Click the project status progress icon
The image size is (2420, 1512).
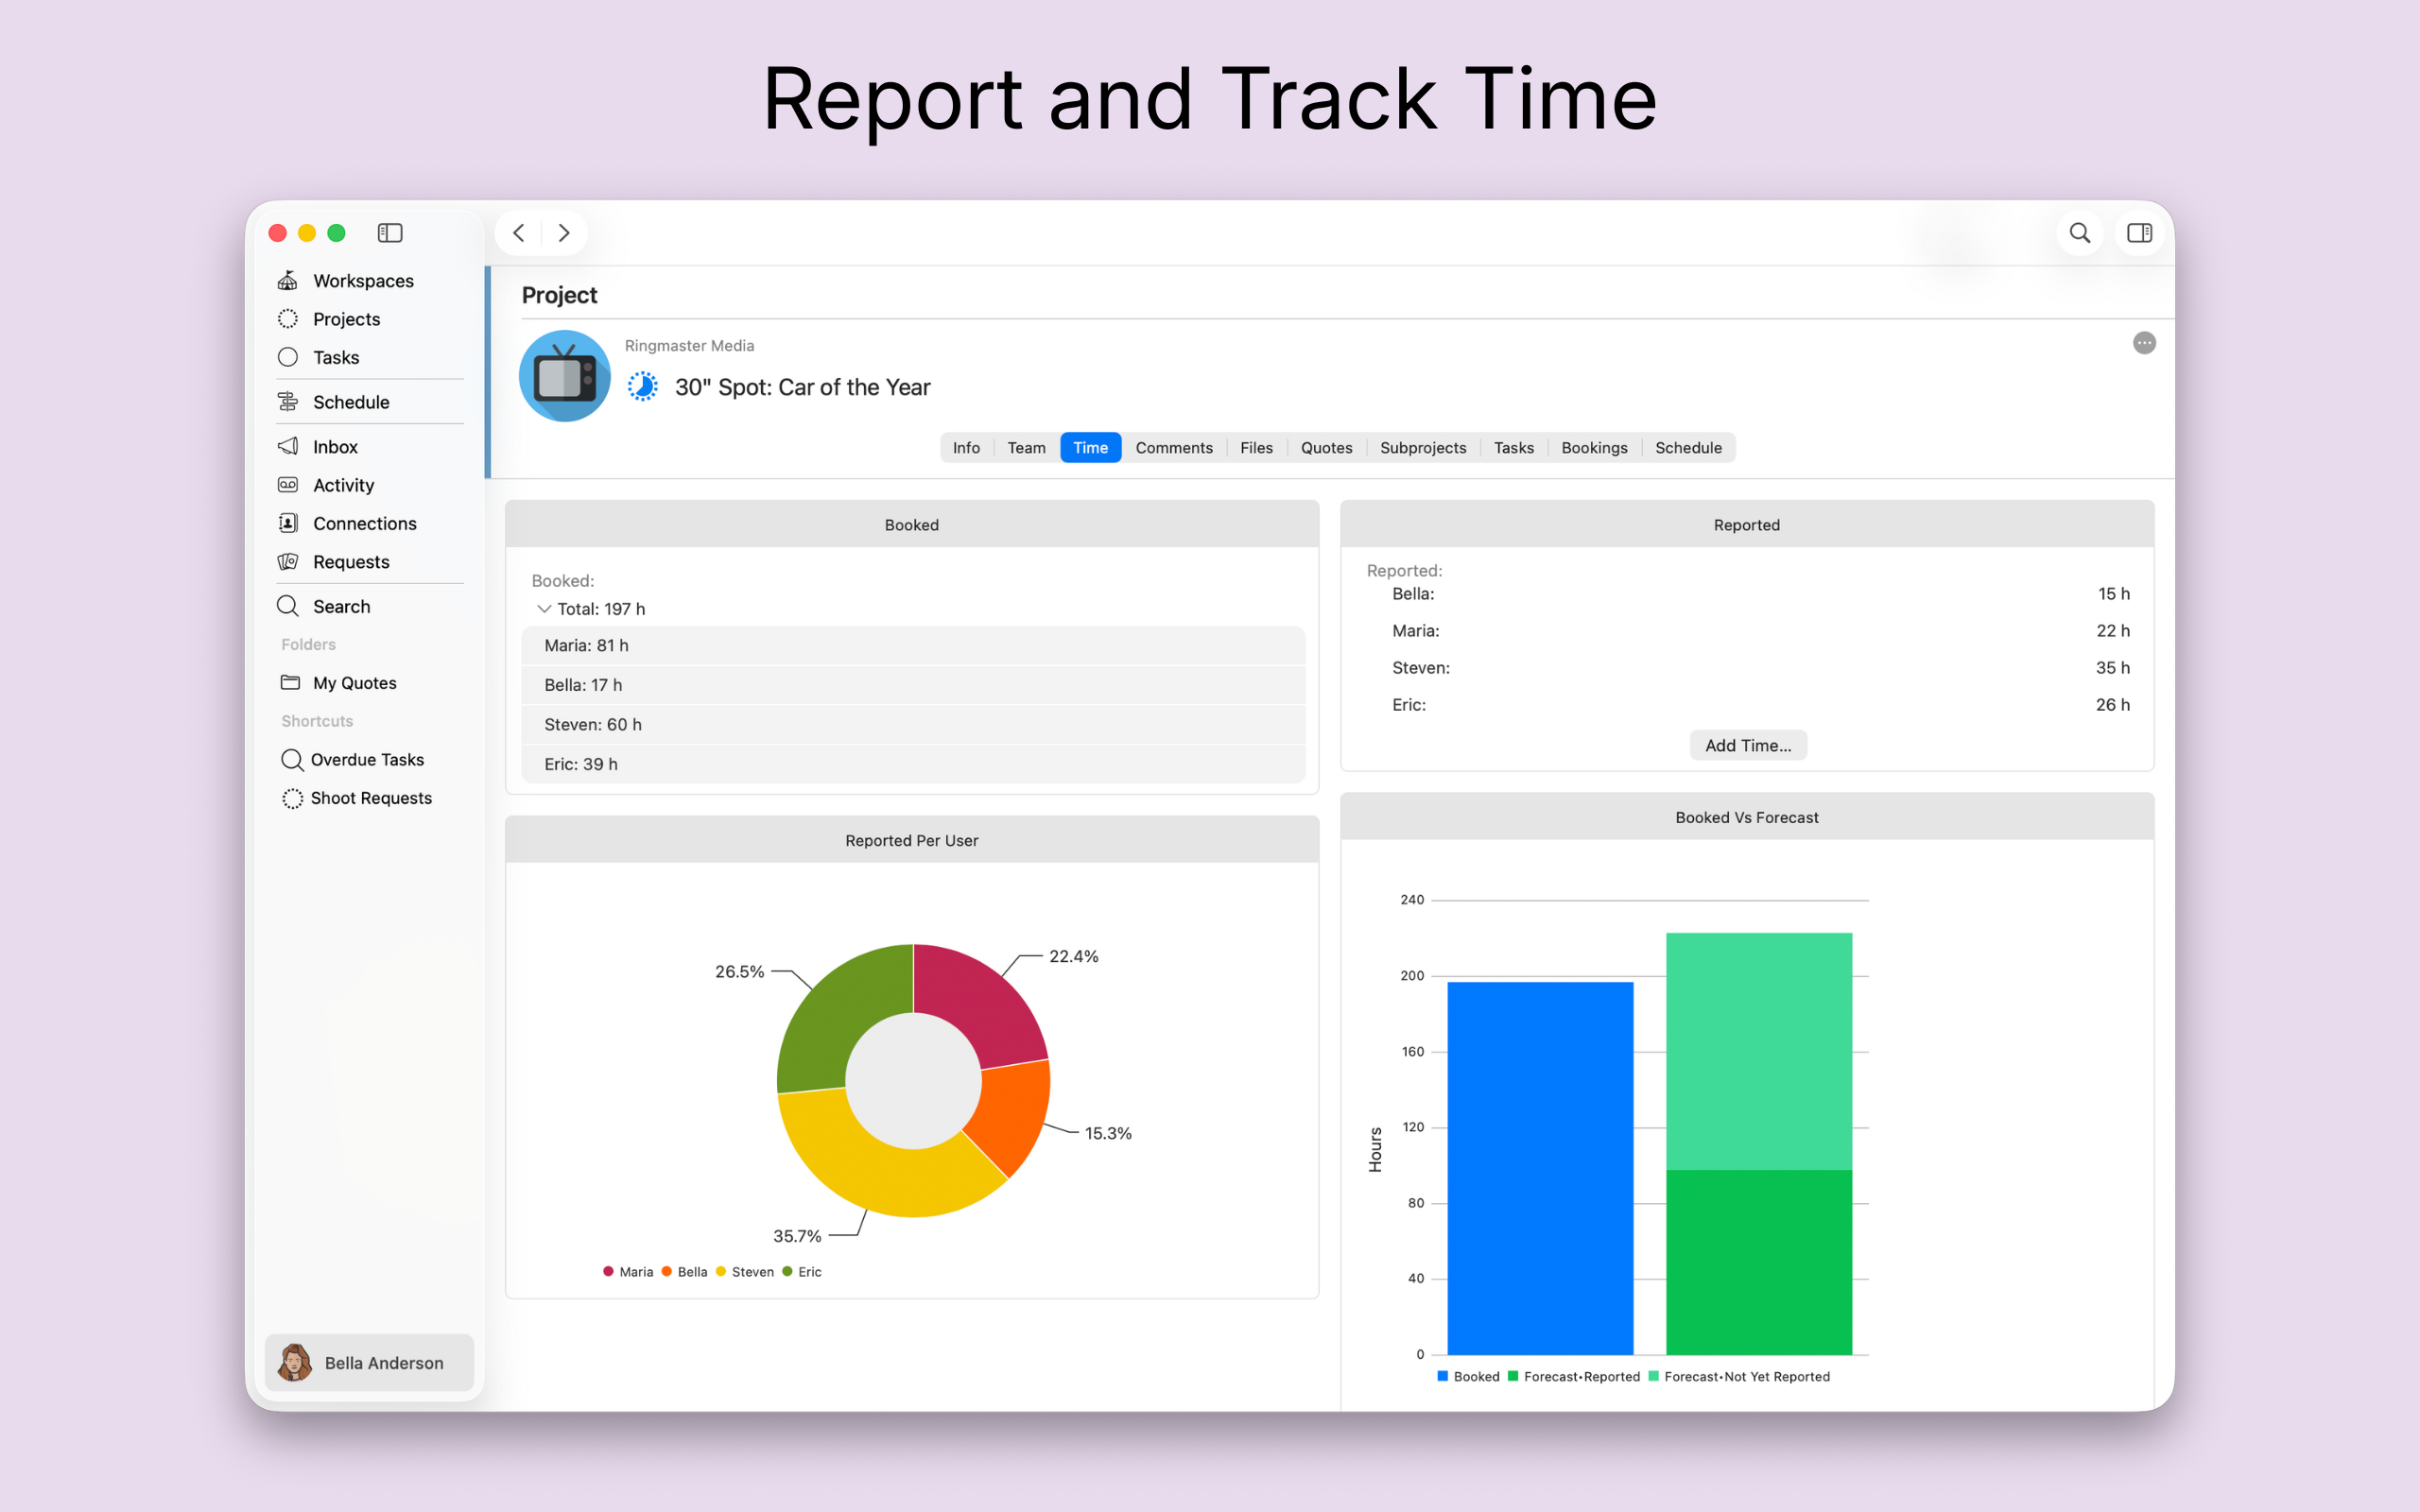pos(642,387)
